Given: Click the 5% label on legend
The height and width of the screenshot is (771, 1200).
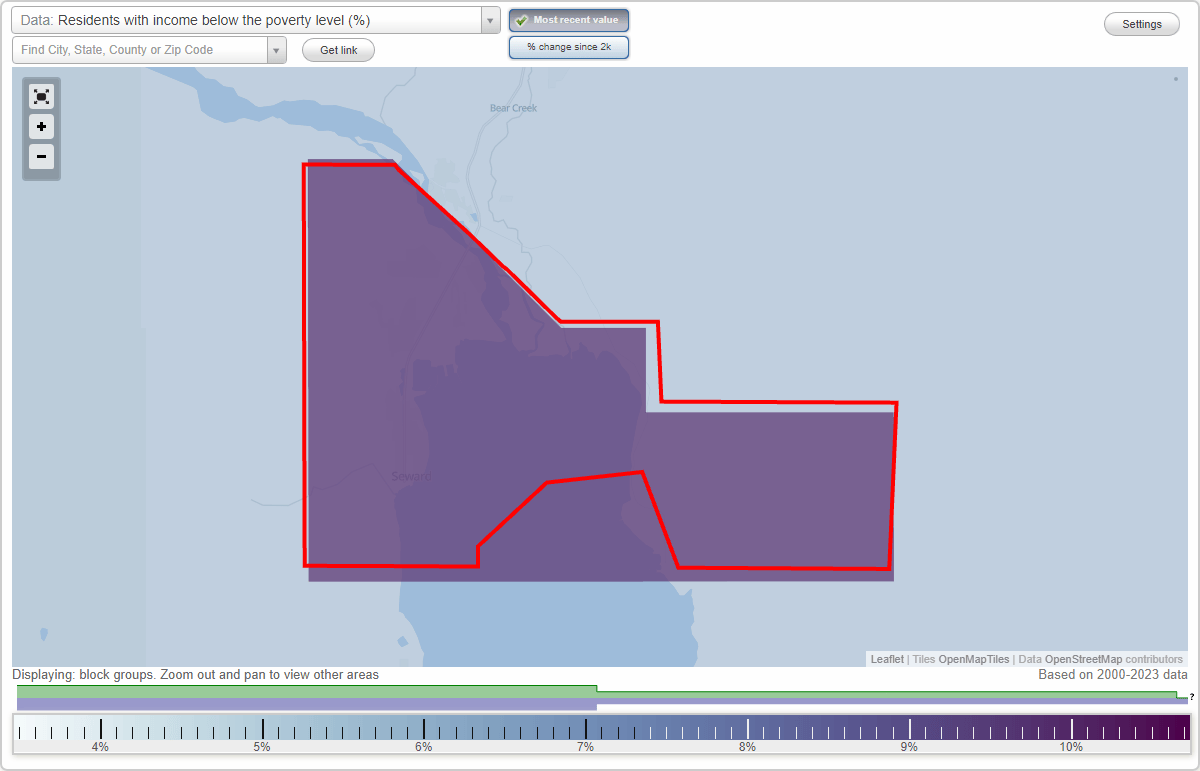Looking at the screenshot, I should click(x=262, y=747).
